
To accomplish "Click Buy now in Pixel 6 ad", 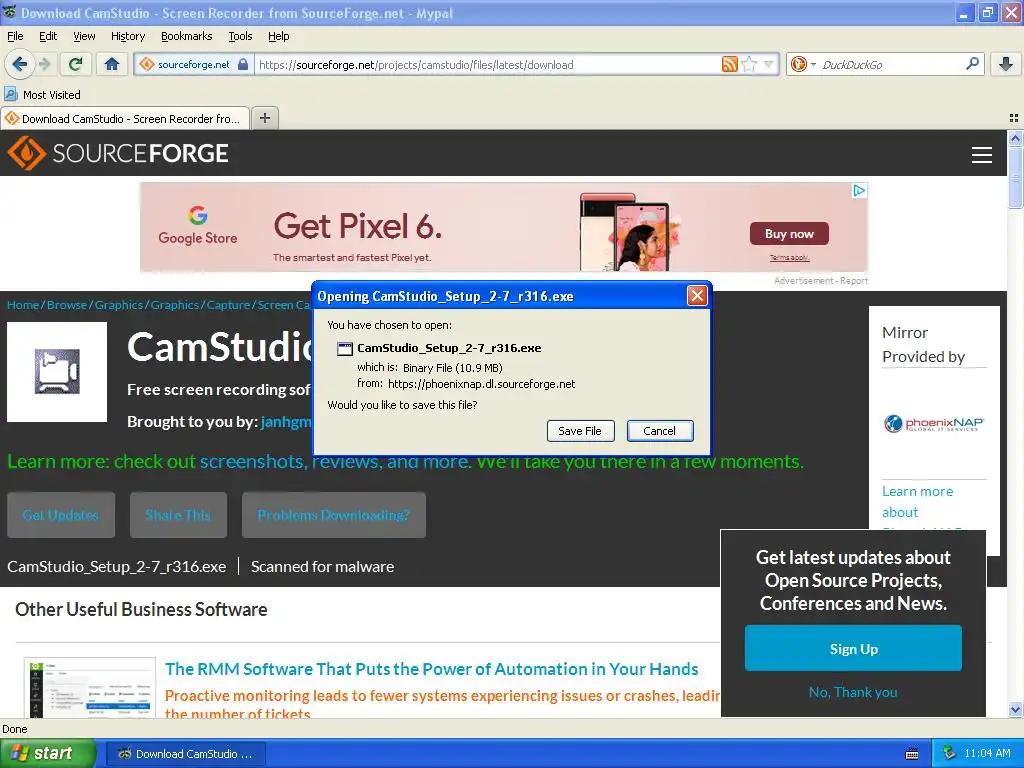I will [789, 234].
